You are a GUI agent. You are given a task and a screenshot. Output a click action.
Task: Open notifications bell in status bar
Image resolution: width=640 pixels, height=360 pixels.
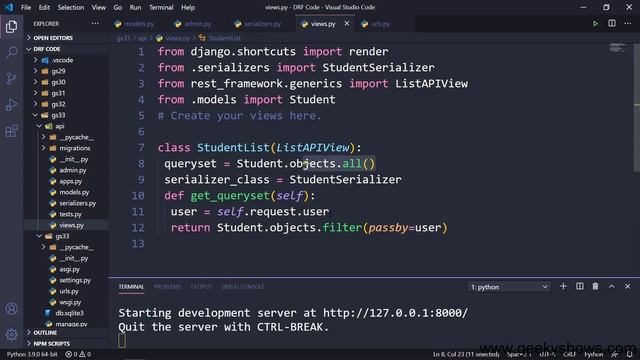click(x=630, y=354)
